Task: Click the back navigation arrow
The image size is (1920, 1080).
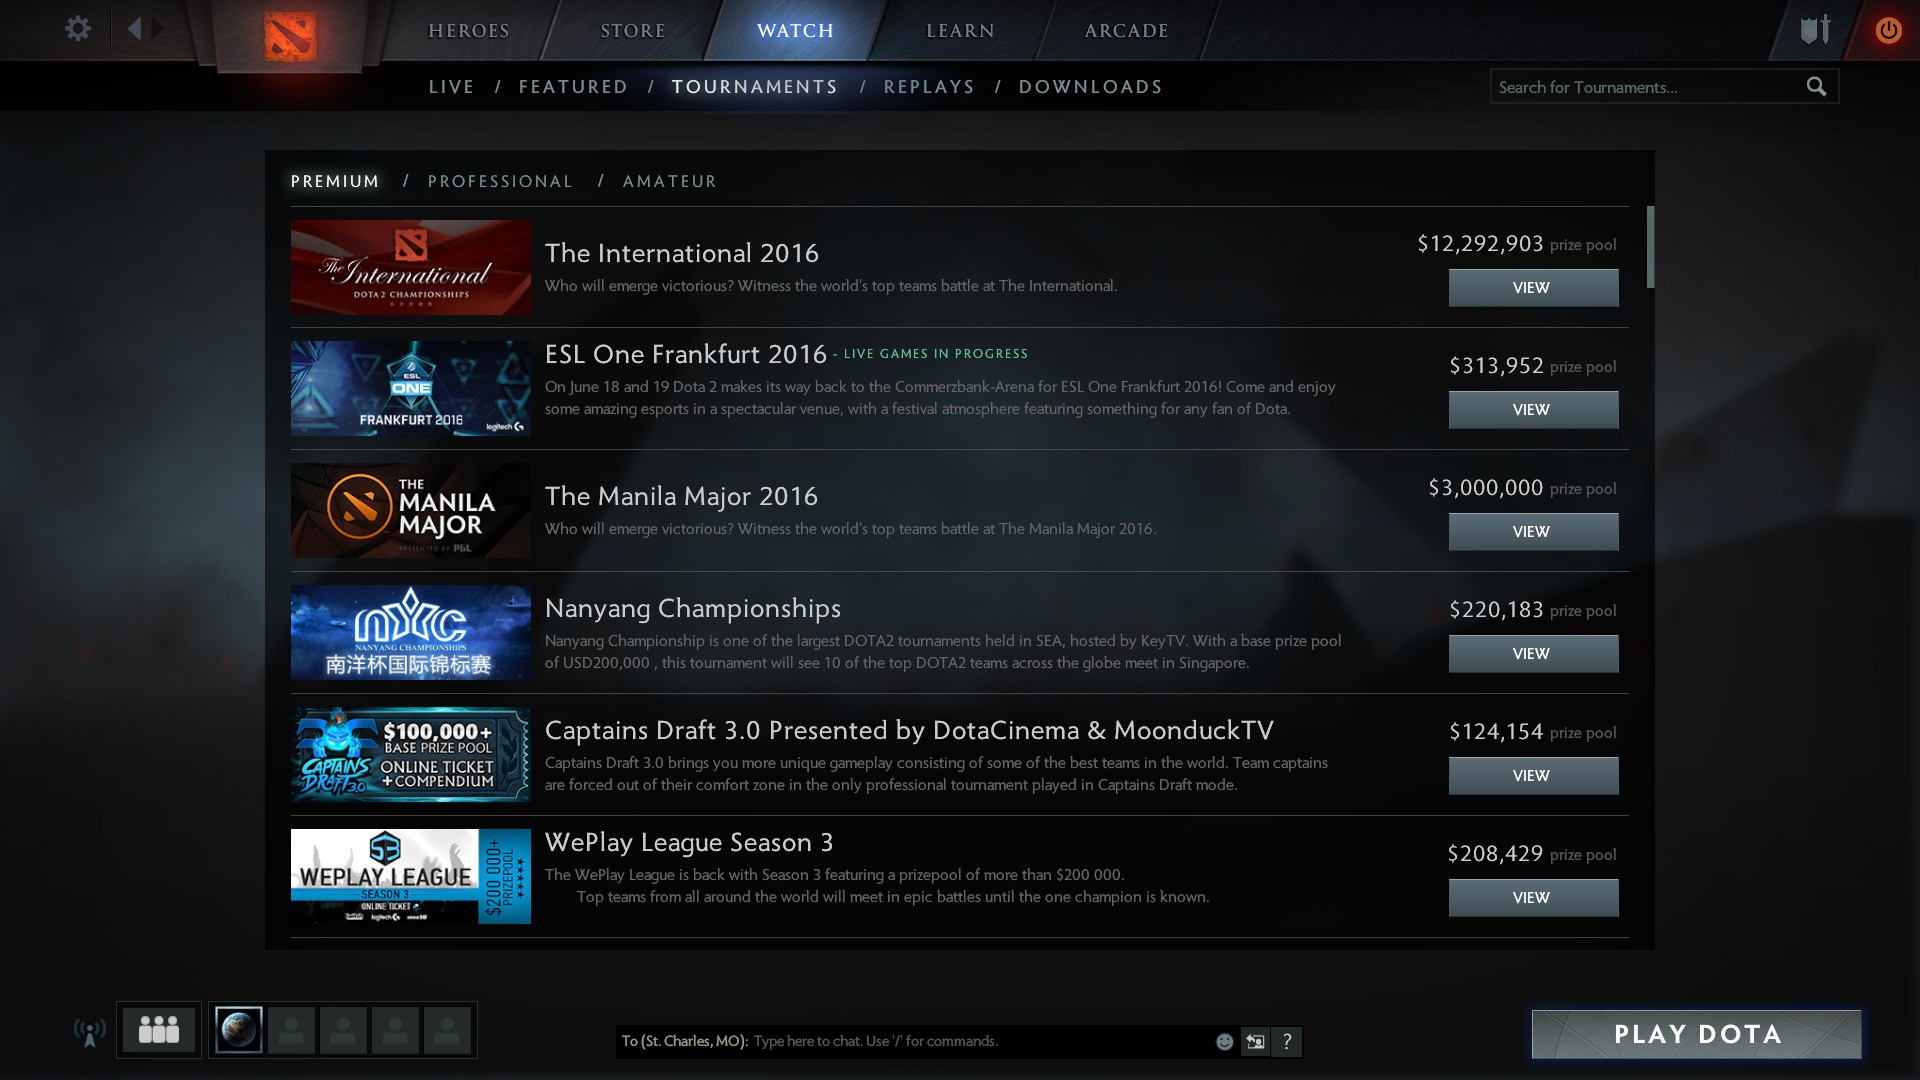Action: tap(134, 29)
